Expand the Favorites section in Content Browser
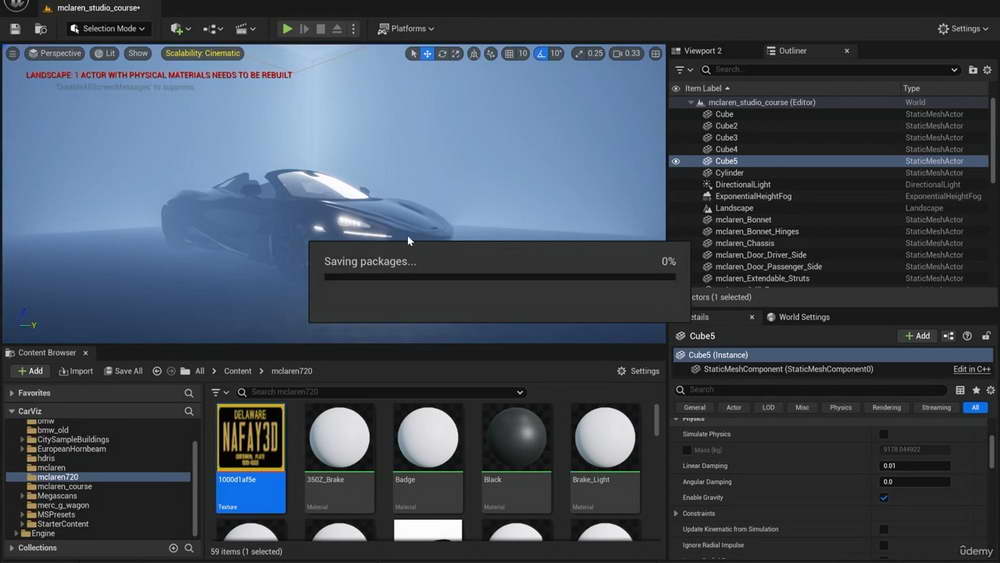 point(12,393)
